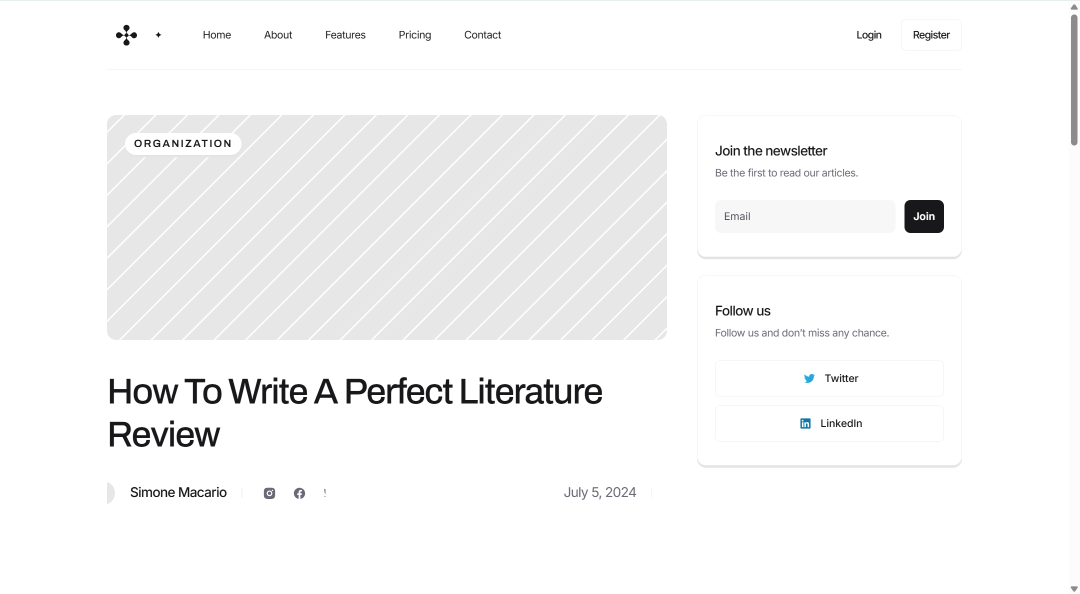
Task: Click the LinkedIn logo icon
Action: tap(805, 424)
